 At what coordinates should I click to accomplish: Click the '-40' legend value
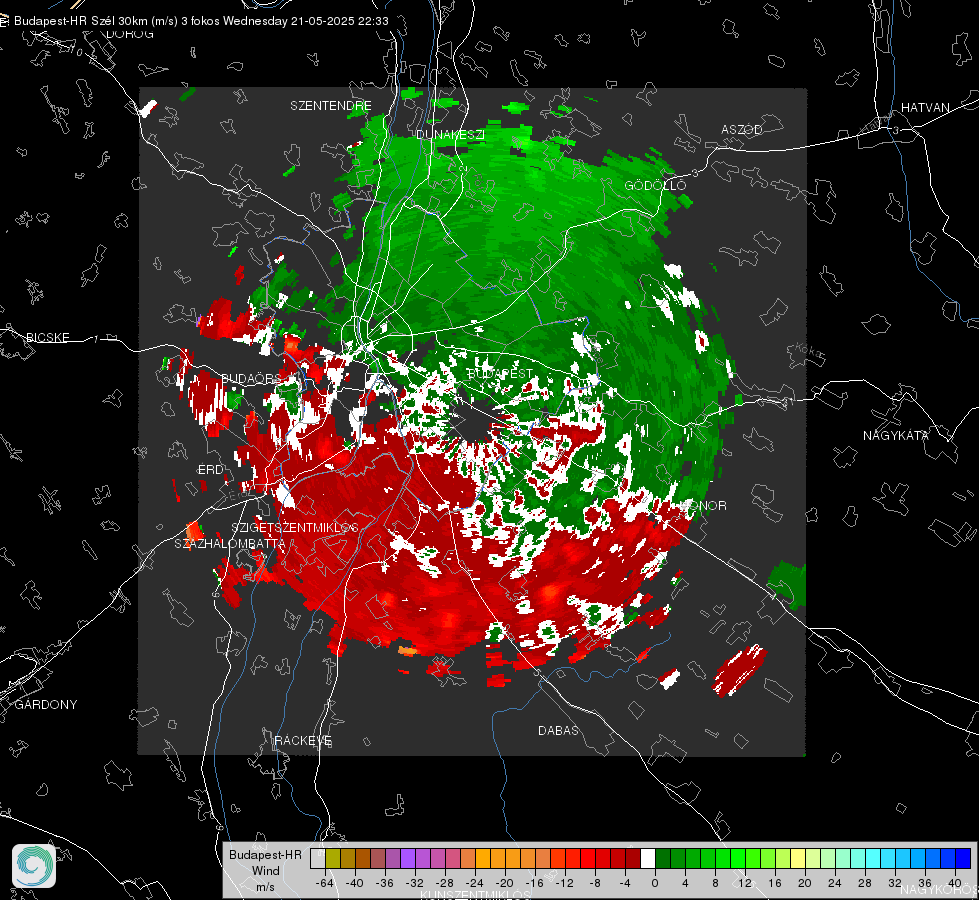pyautogui.click(x=354, y=883)
